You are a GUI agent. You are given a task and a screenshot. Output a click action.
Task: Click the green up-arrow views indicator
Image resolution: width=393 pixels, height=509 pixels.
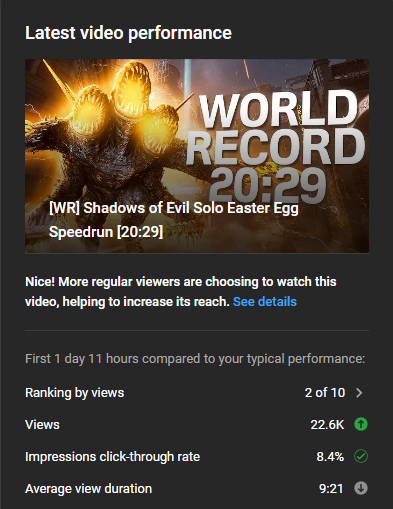tap(361, 424)
